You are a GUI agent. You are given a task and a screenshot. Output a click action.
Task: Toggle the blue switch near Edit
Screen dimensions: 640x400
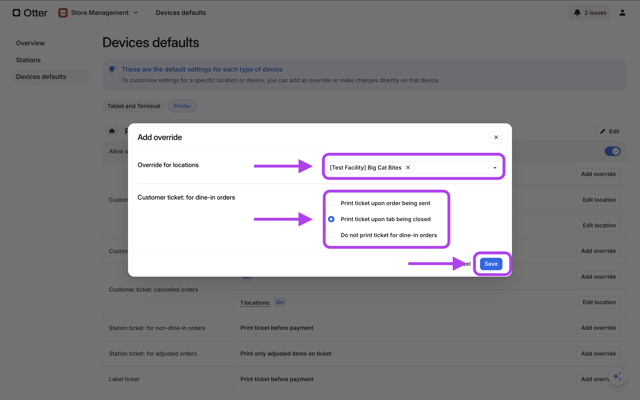coord(612,151)
